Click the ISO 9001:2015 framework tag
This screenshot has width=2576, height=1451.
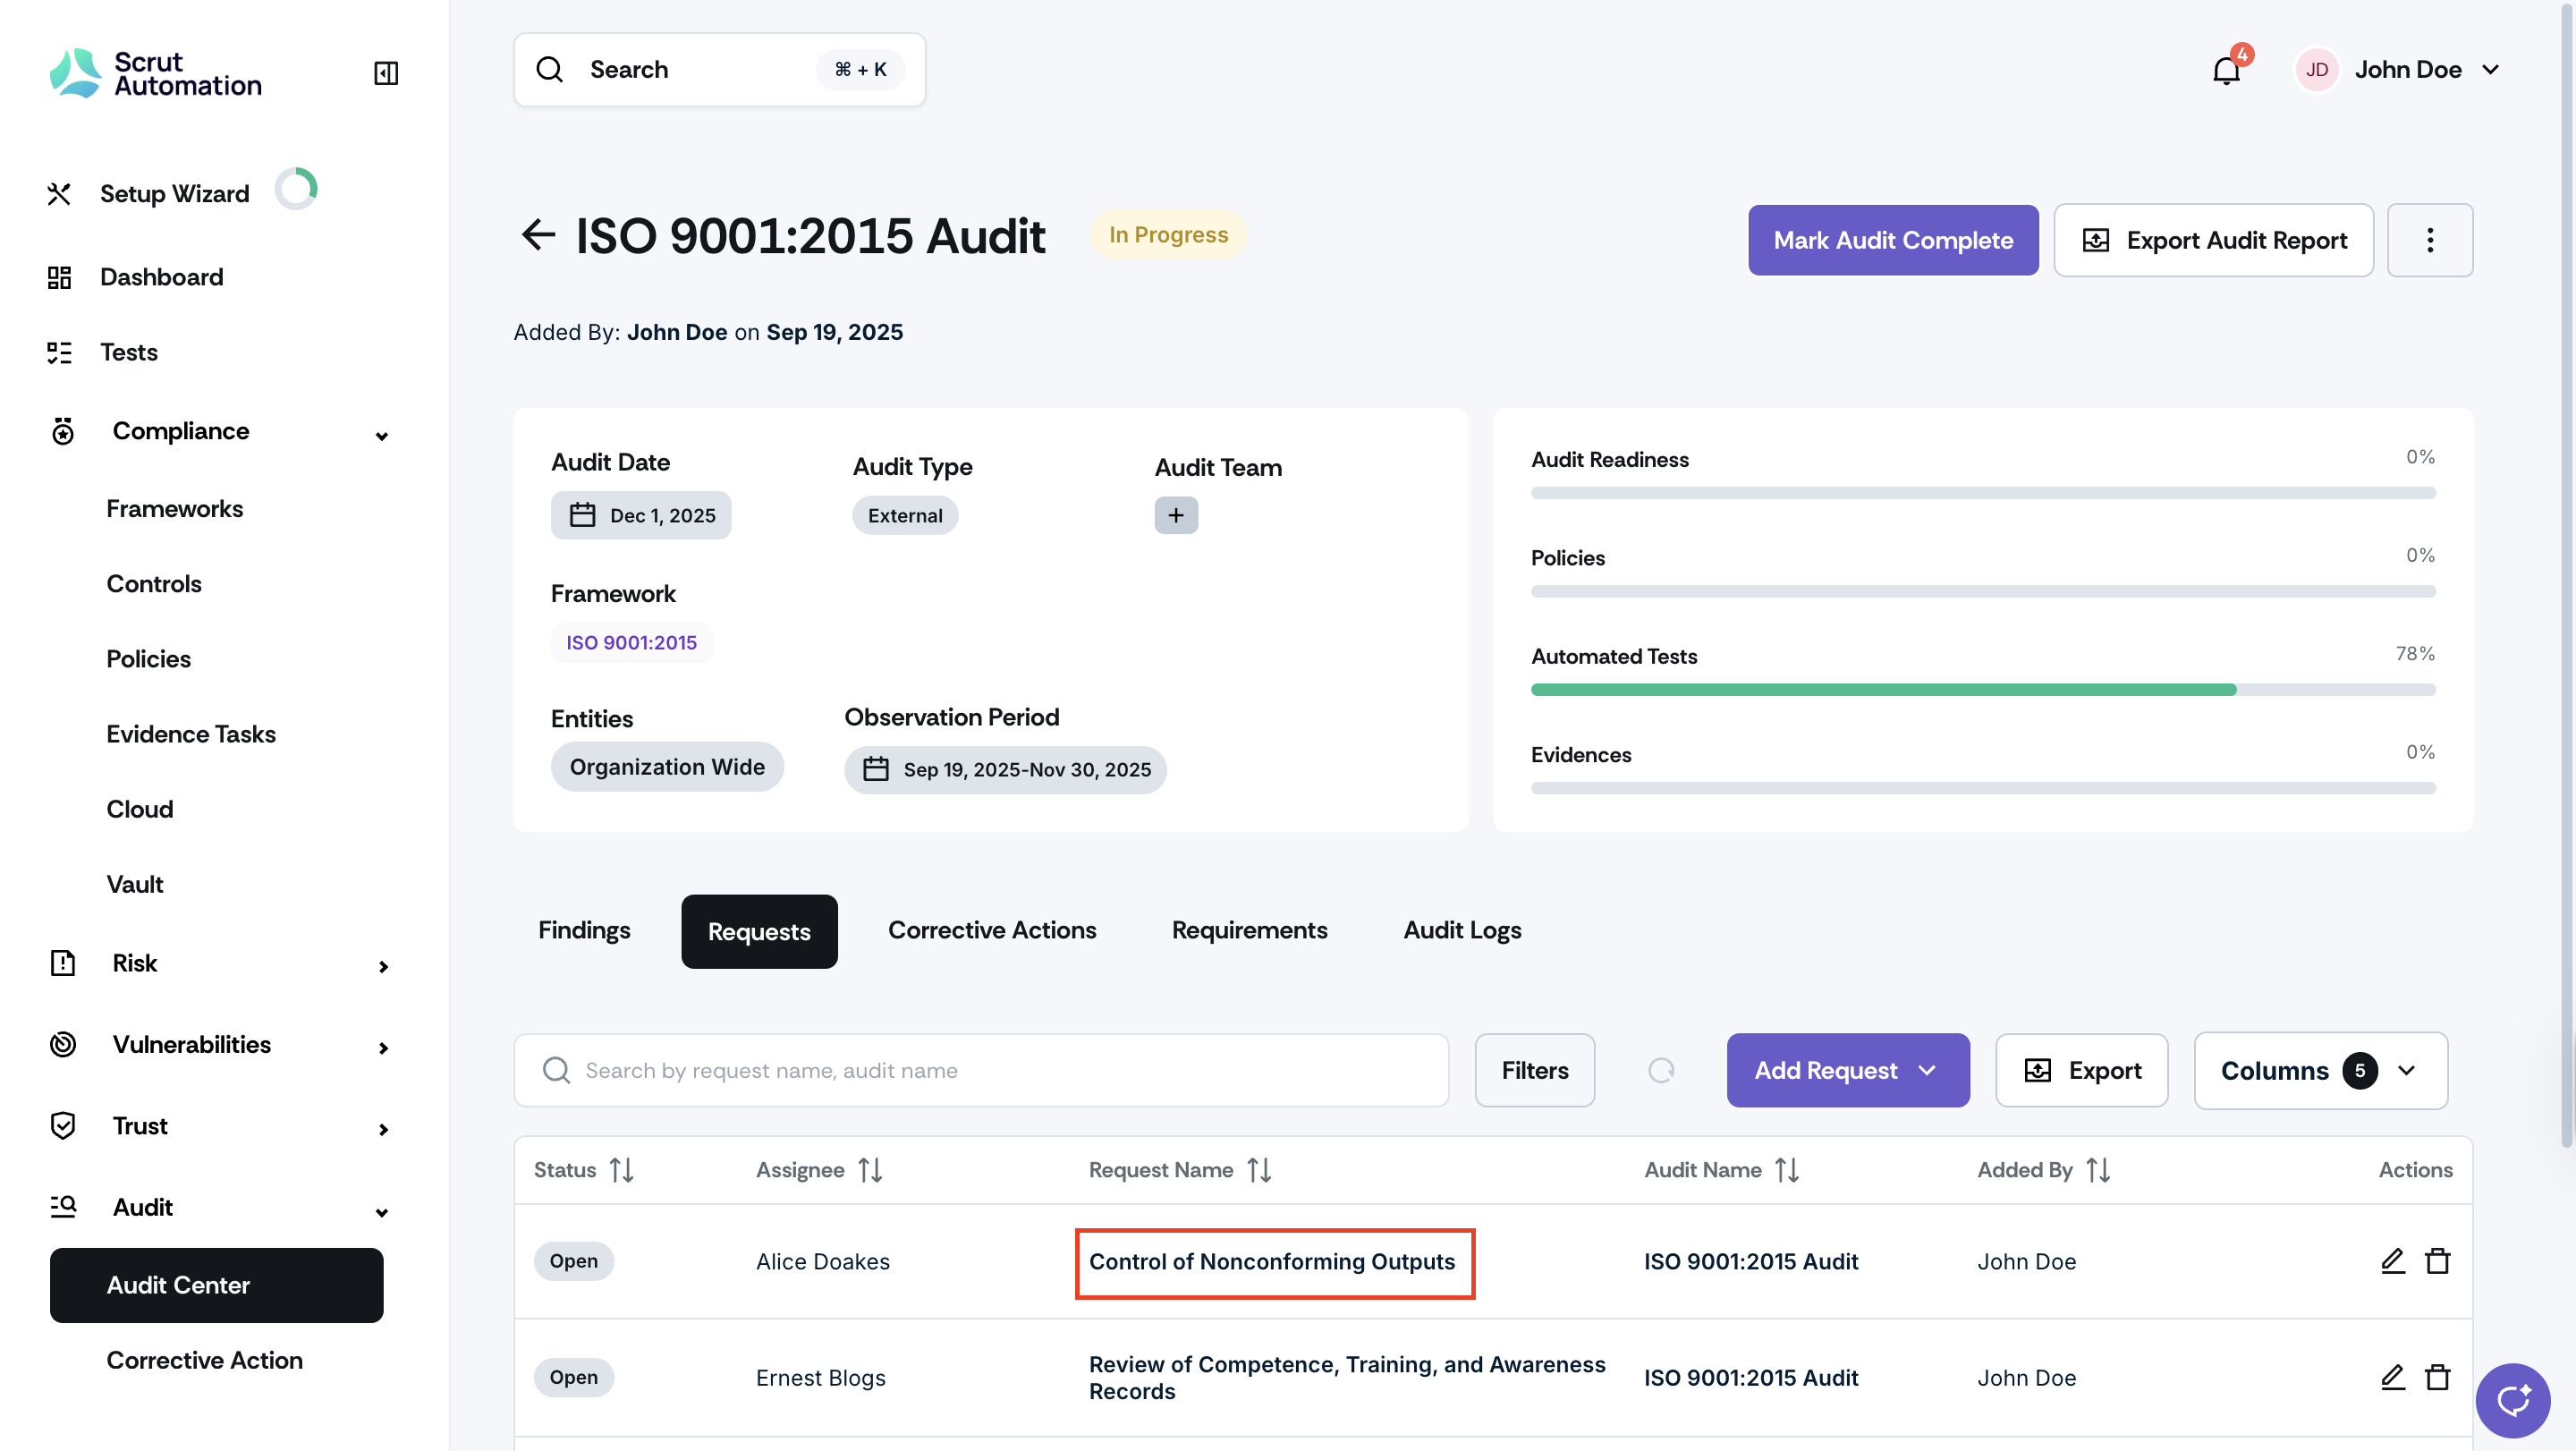click(x=631, y=642)
